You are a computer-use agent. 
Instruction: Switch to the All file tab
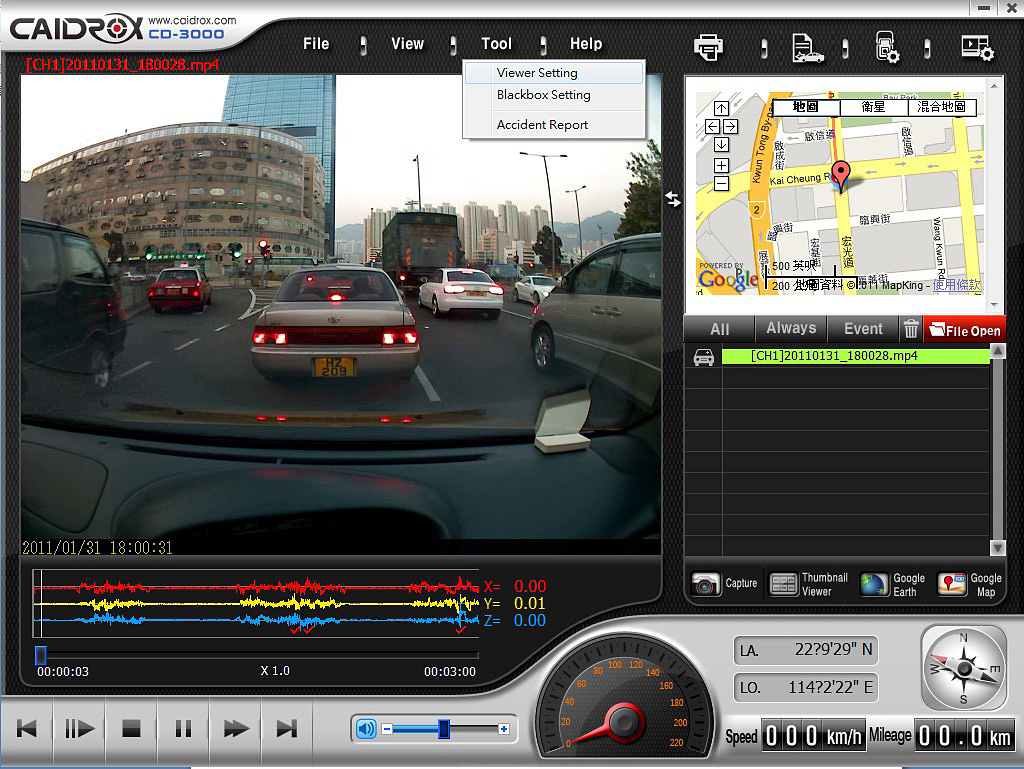(x=719, y=329)
